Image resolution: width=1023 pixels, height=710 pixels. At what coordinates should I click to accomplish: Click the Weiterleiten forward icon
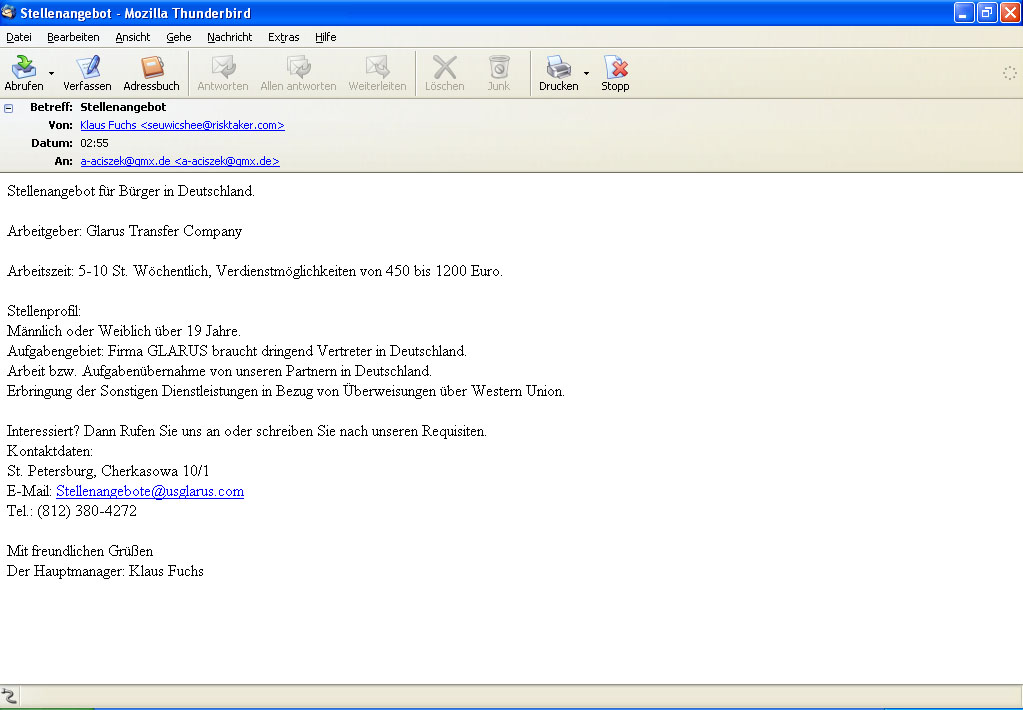377,67
